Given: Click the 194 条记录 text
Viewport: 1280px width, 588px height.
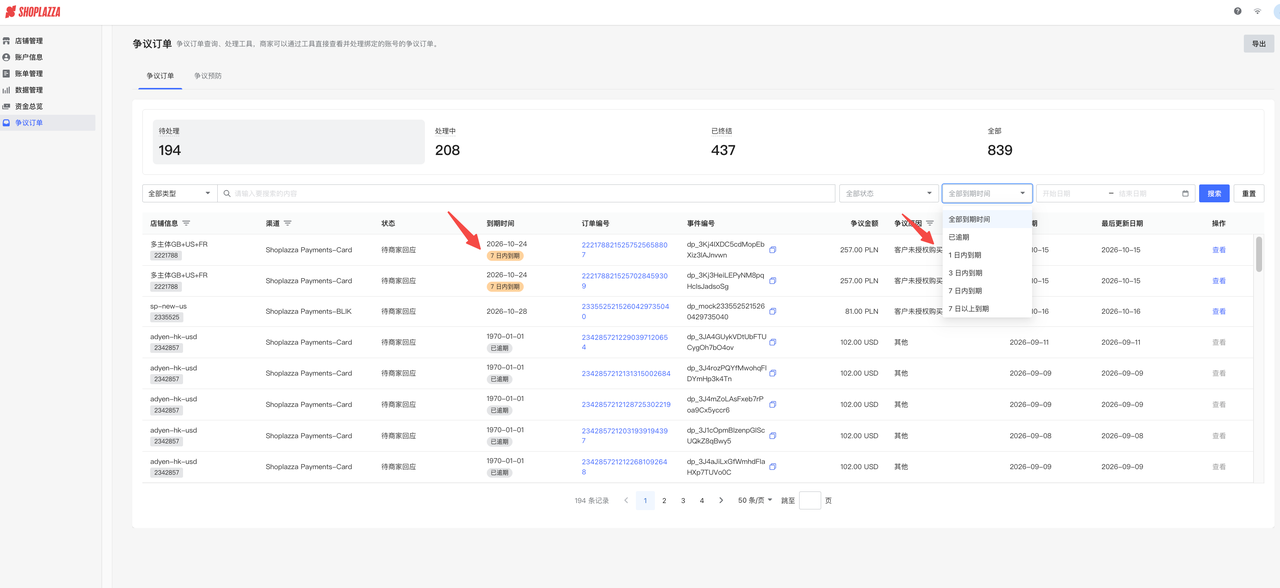Looking at the screenshot, I should click(592, 500).
